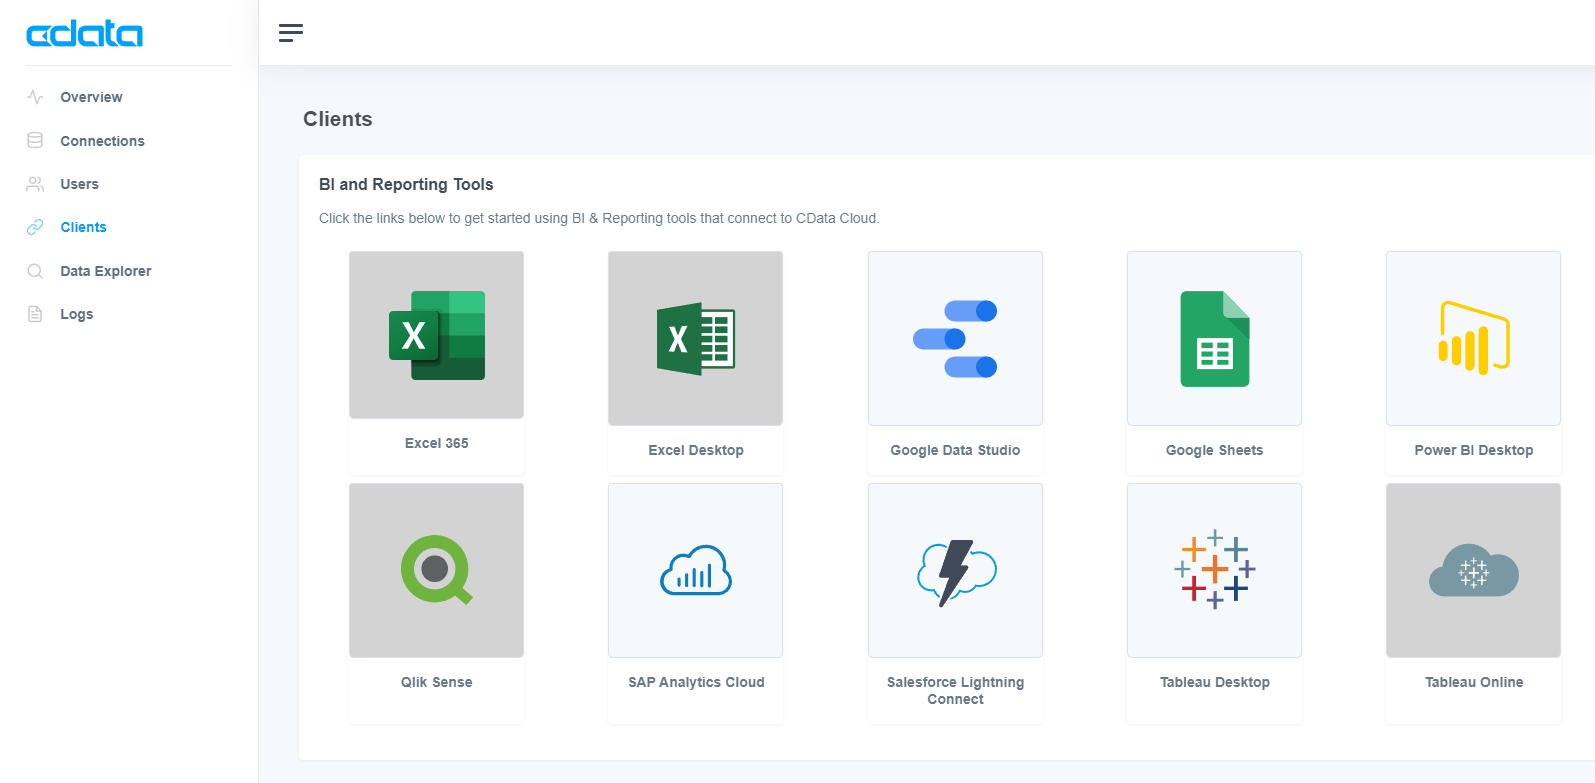Open Users in the sidebar
The image size is (1595, 783).
pyautogui.click(x=79, y=184)
